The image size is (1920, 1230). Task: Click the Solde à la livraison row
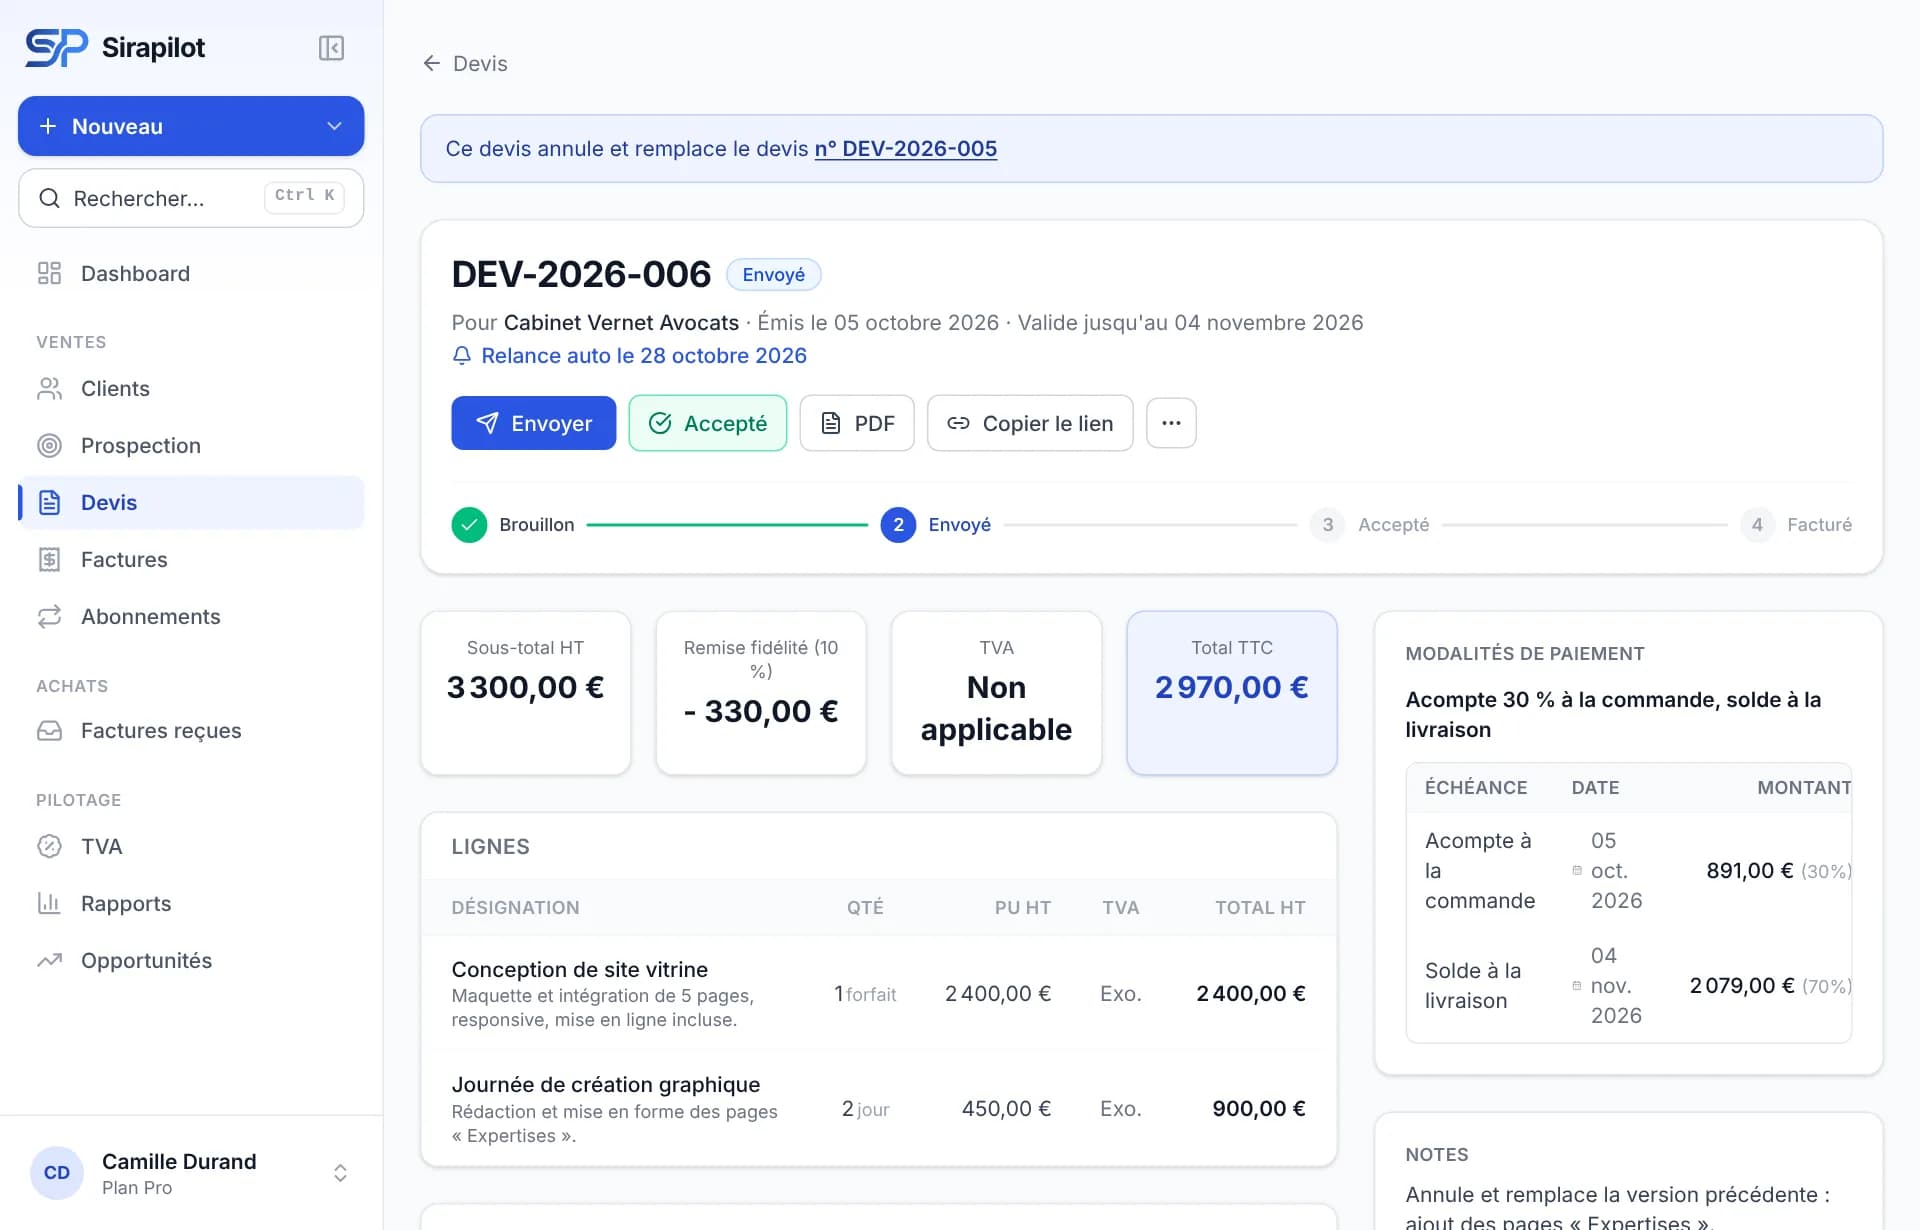(x=1629, y=986)
